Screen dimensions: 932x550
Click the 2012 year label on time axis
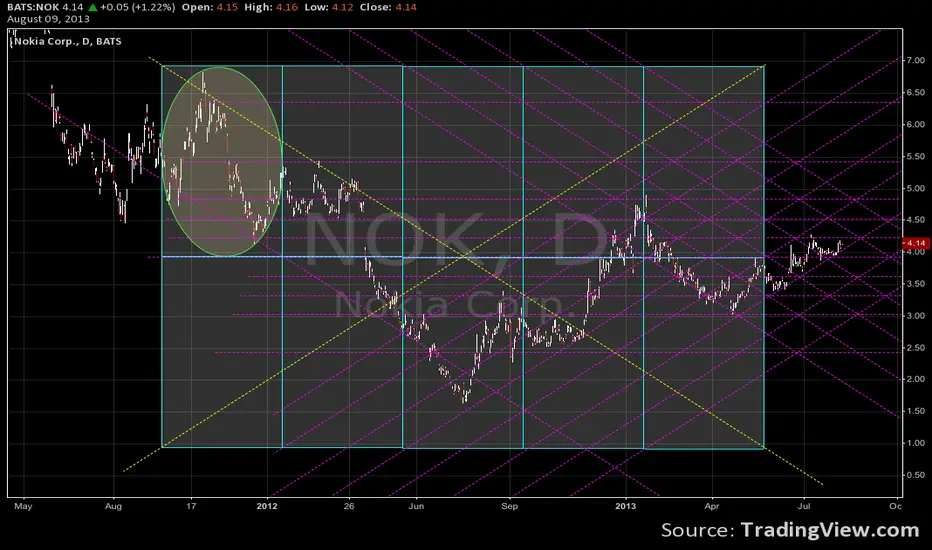(267, 507)
